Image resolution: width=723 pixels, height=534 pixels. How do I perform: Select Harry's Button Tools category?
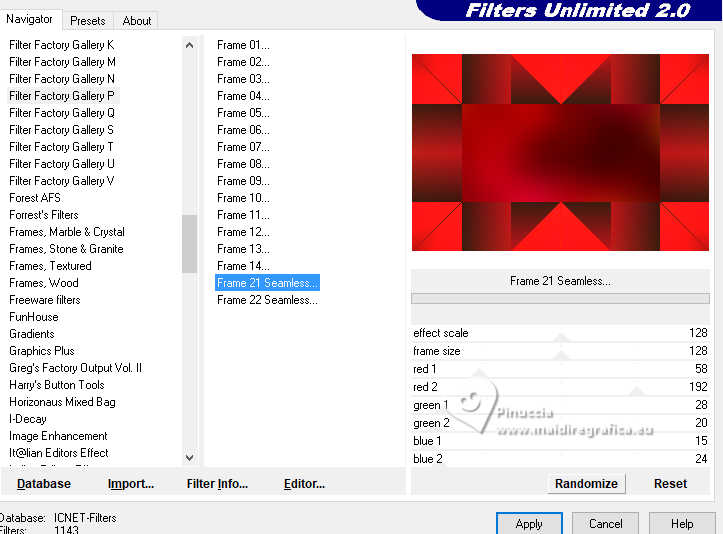(57, 385)
